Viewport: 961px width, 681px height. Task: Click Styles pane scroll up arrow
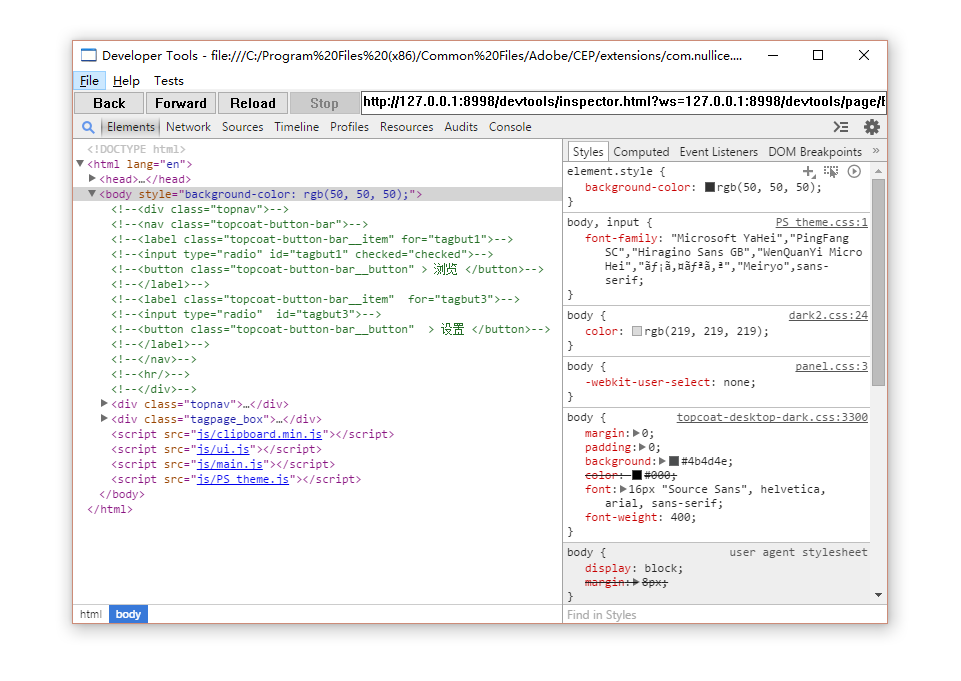[878, 171]
